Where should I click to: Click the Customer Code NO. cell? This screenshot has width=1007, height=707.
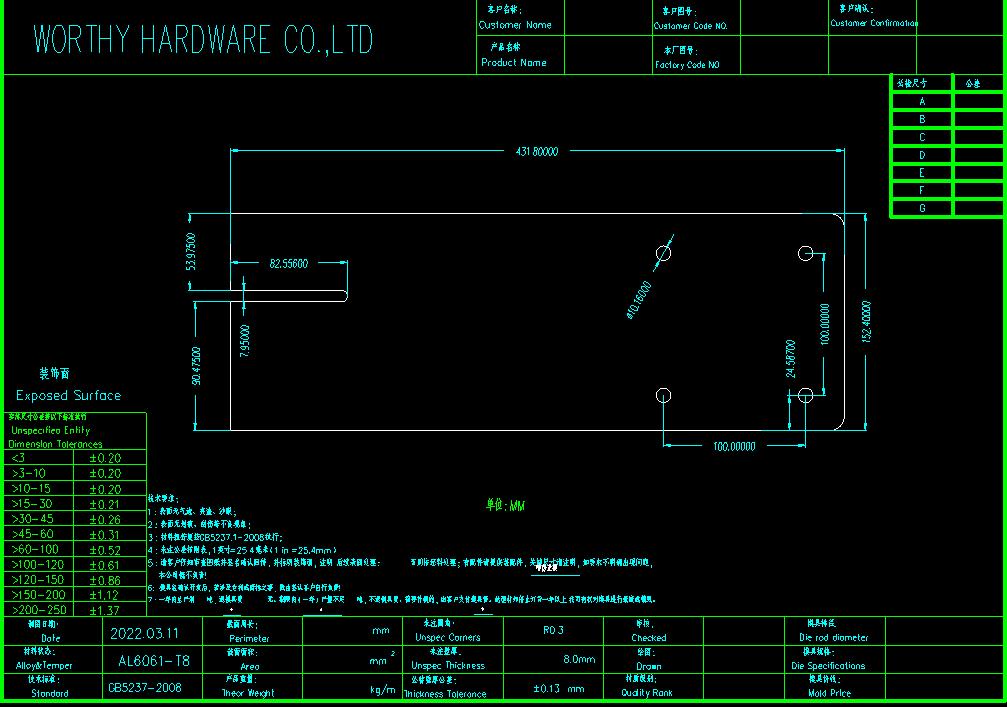pos(690,26)
